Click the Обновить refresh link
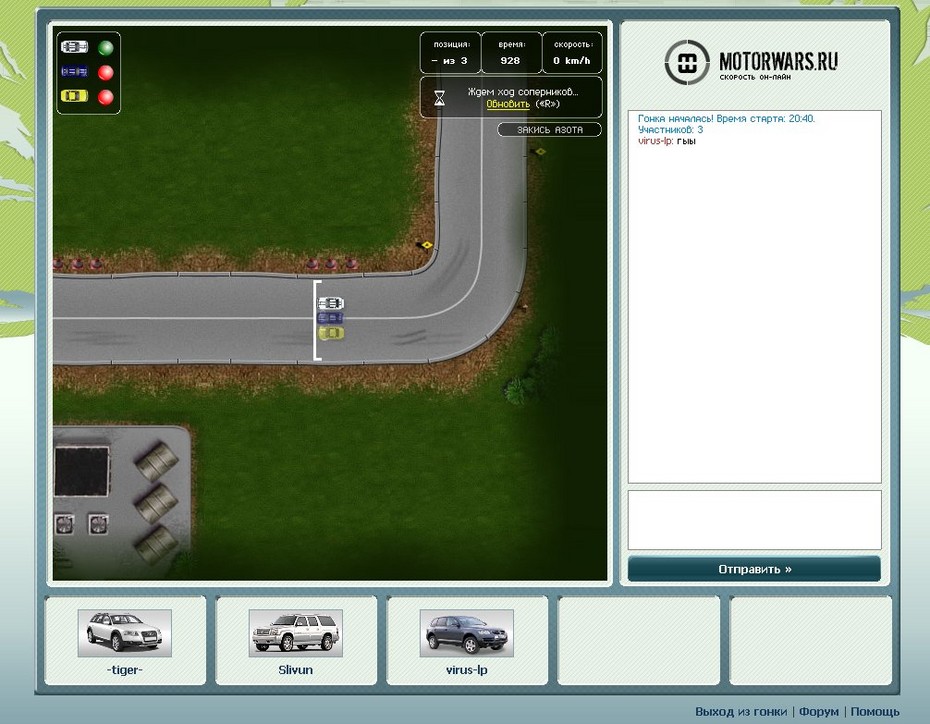Viewport: 930px width, 724px height. click(508, 104)
